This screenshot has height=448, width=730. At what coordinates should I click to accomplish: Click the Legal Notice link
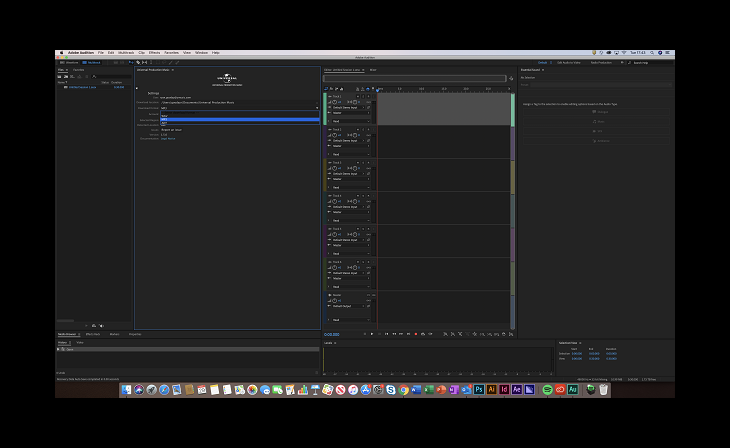point(168,138)
